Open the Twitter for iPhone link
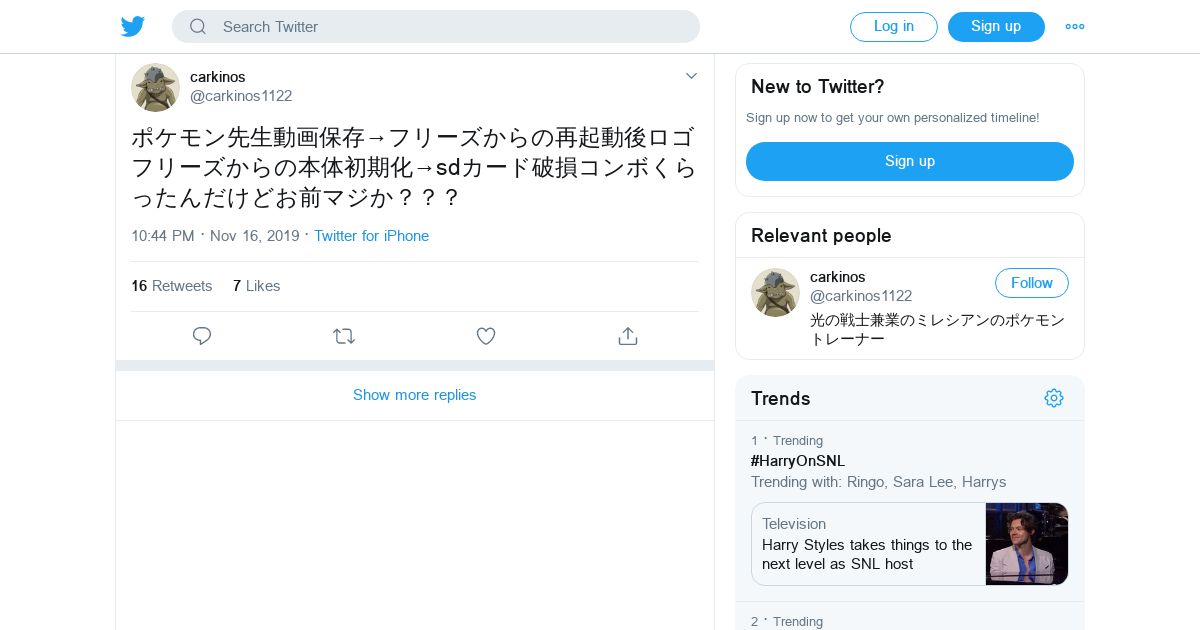 372,236
